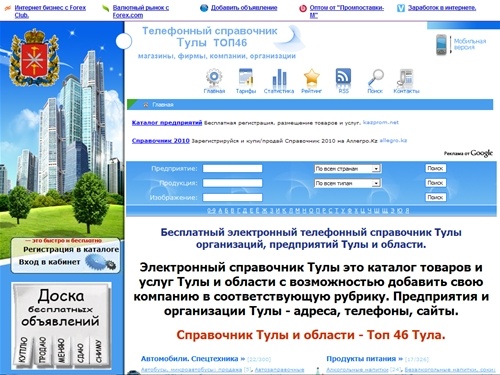Click the red heading Справочник Тулы и области

tap(310, 335)
